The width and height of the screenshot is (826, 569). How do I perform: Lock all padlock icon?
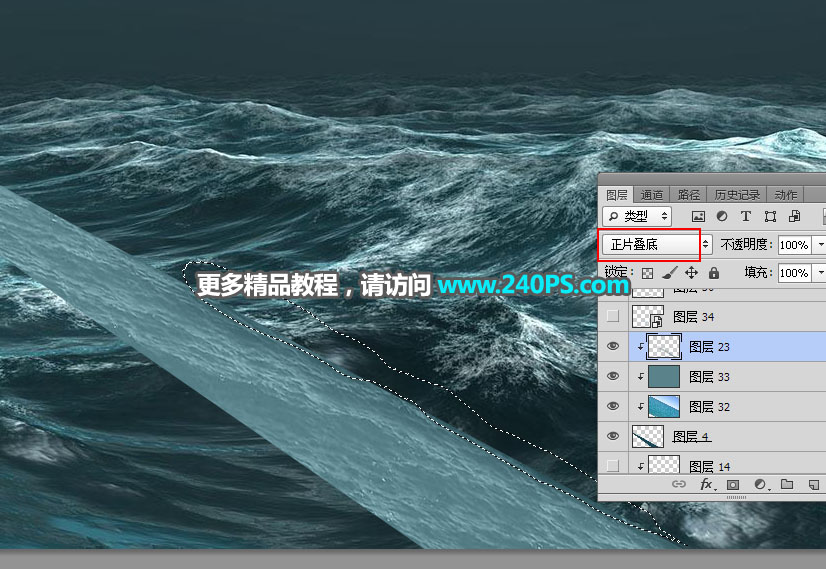coord(714,272)
